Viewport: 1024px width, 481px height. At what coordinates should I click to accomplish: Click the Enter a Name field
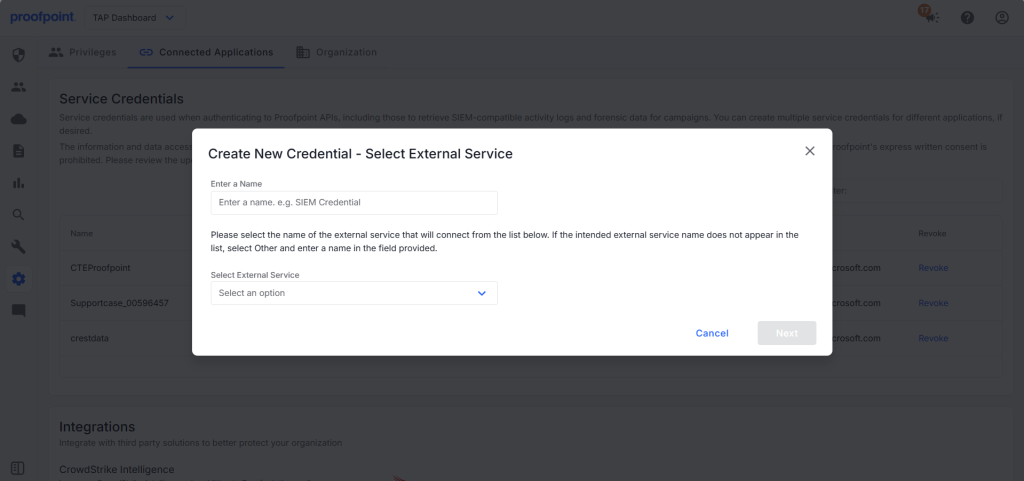tap(354, 202)
